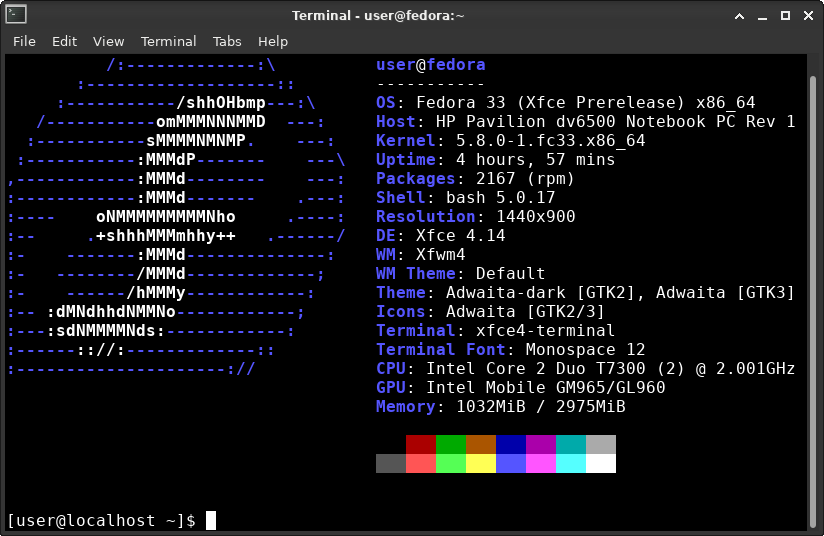Click the bright magenta color block

point(541,463)
